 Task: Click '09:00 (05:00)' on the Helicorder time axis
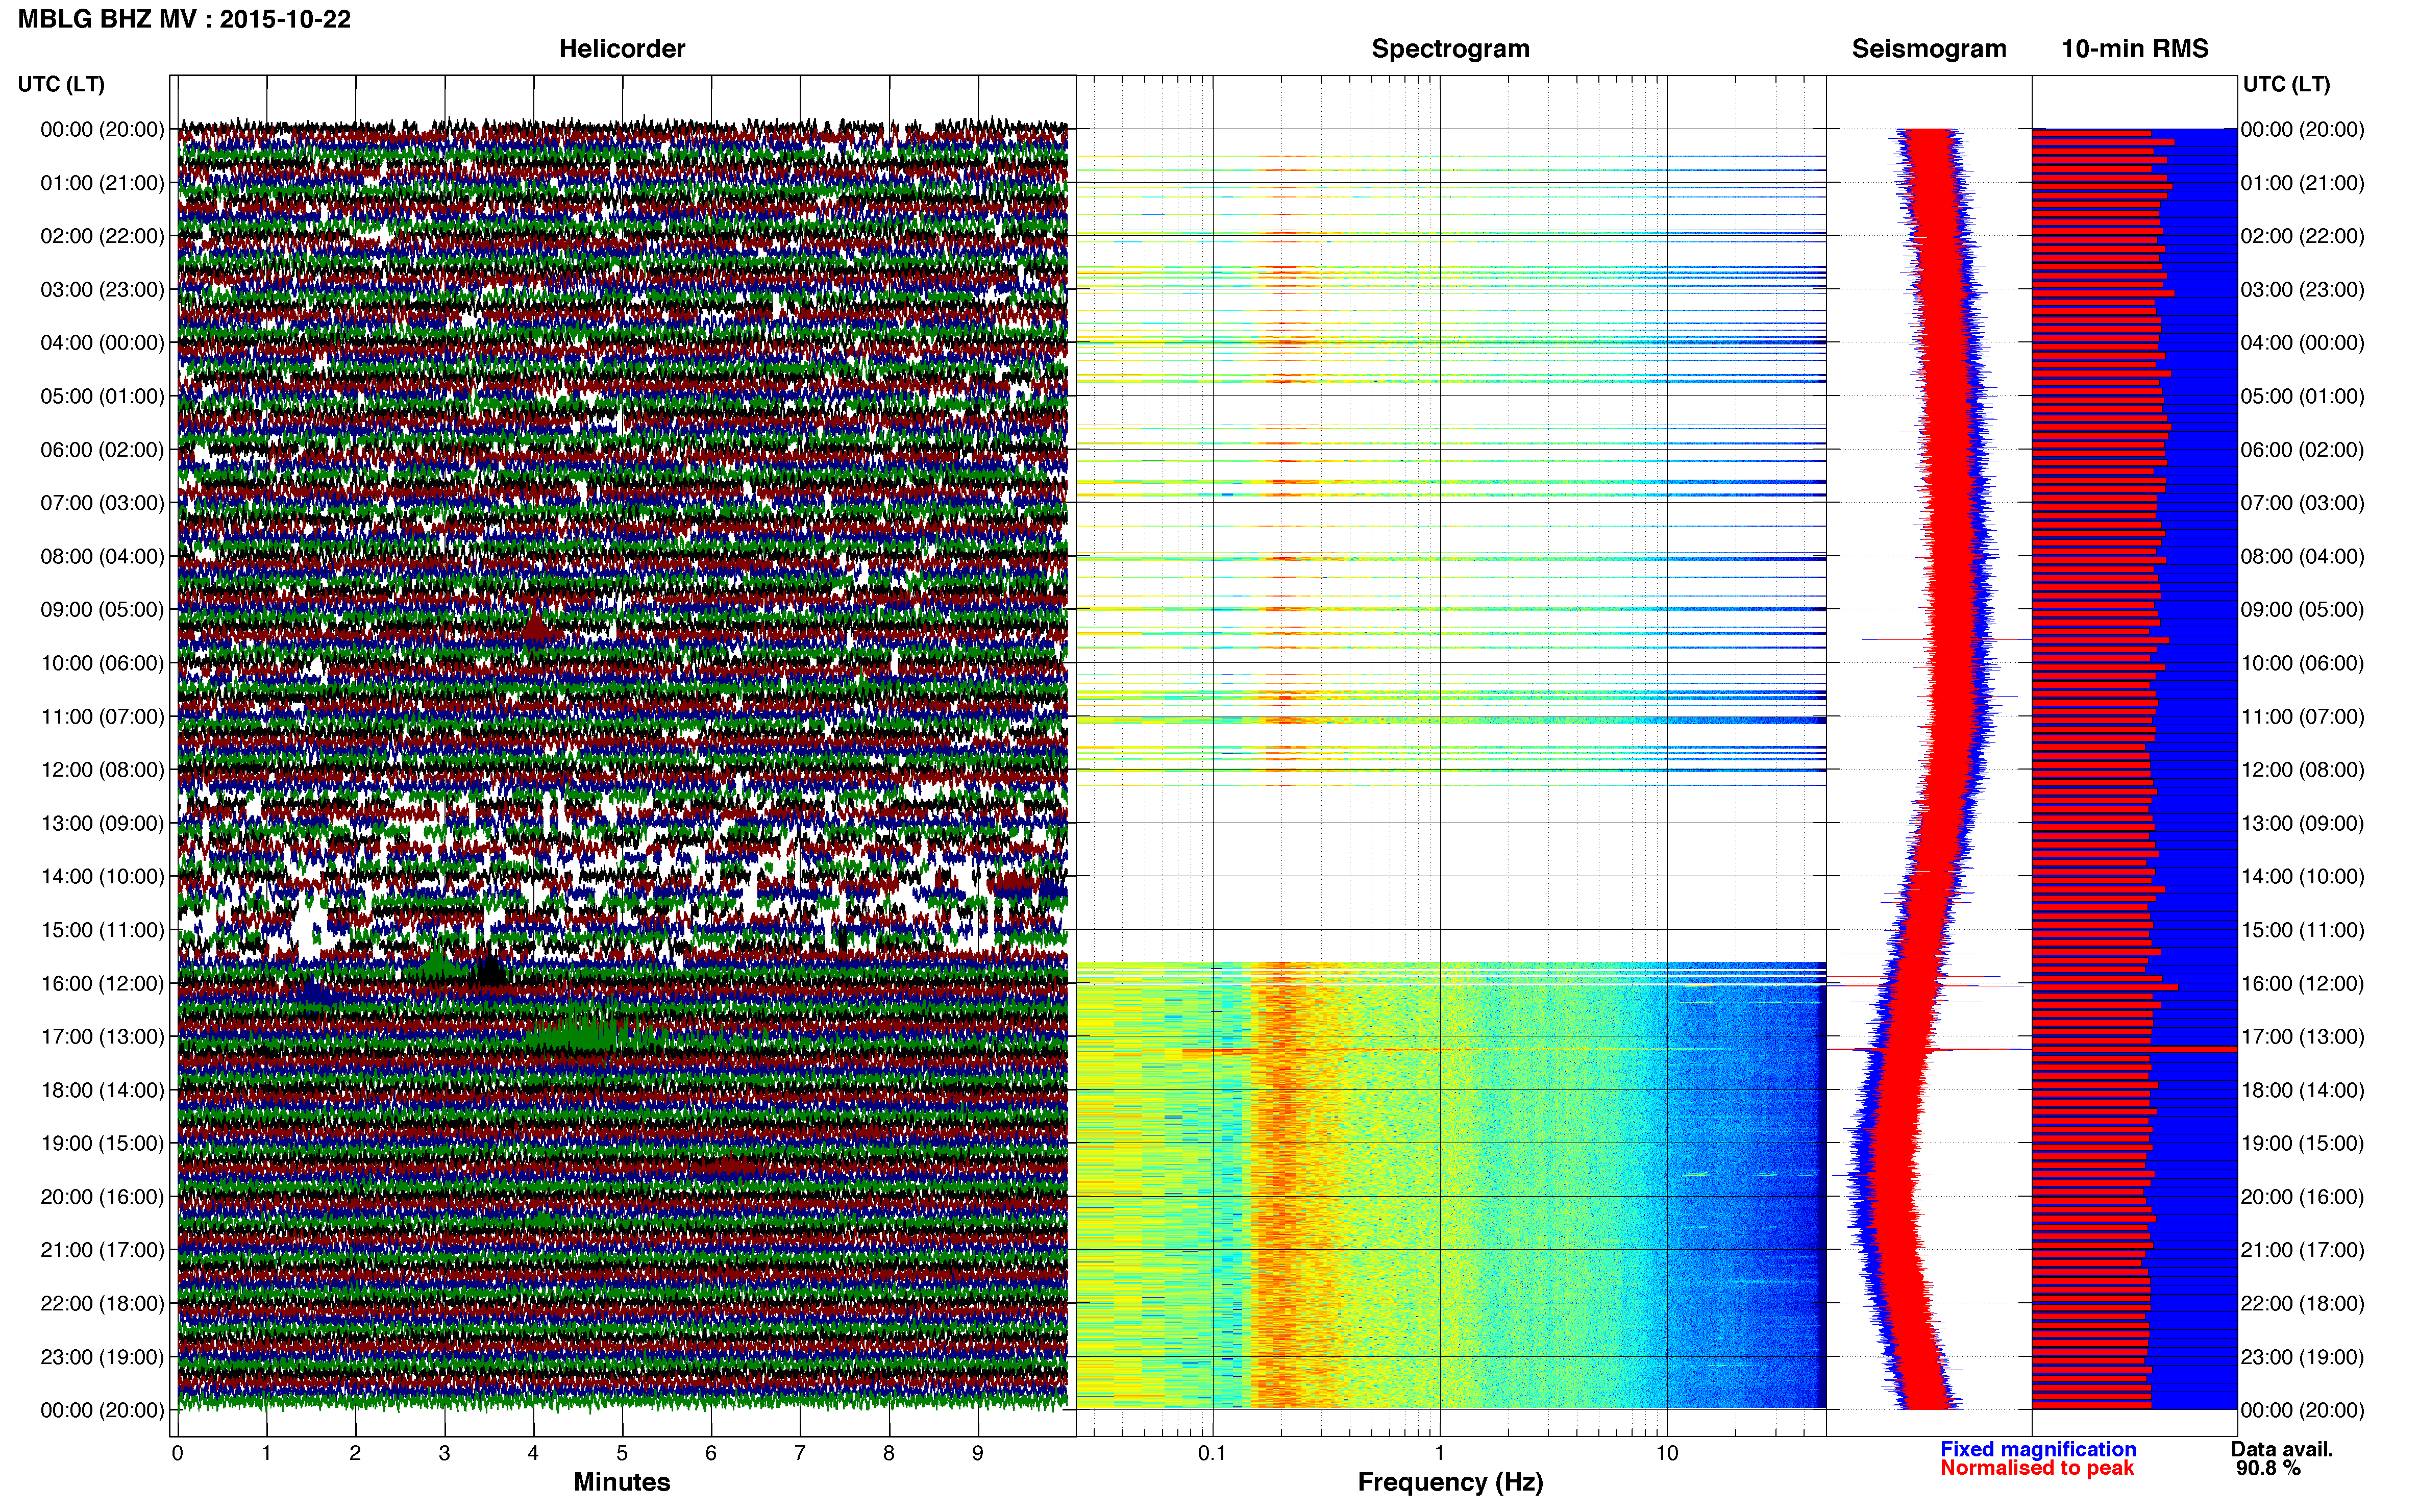click(x=102, y=610)
